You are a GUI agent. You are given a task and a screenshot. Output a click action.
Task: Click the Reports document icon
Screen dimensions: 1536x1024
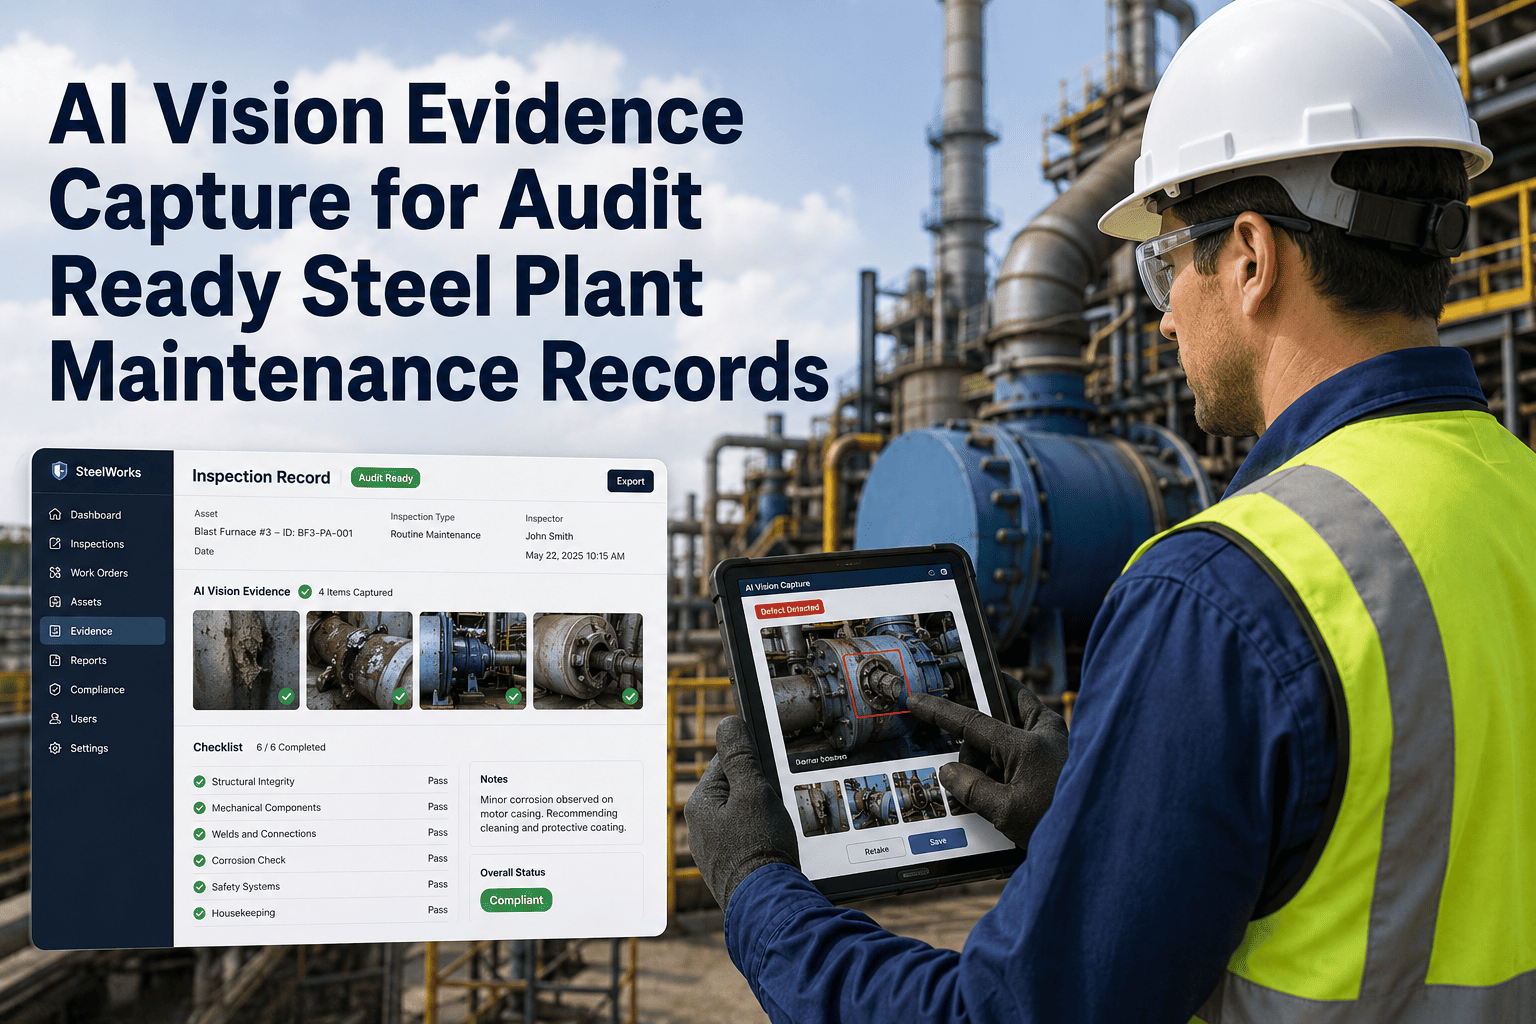[55, 660]
